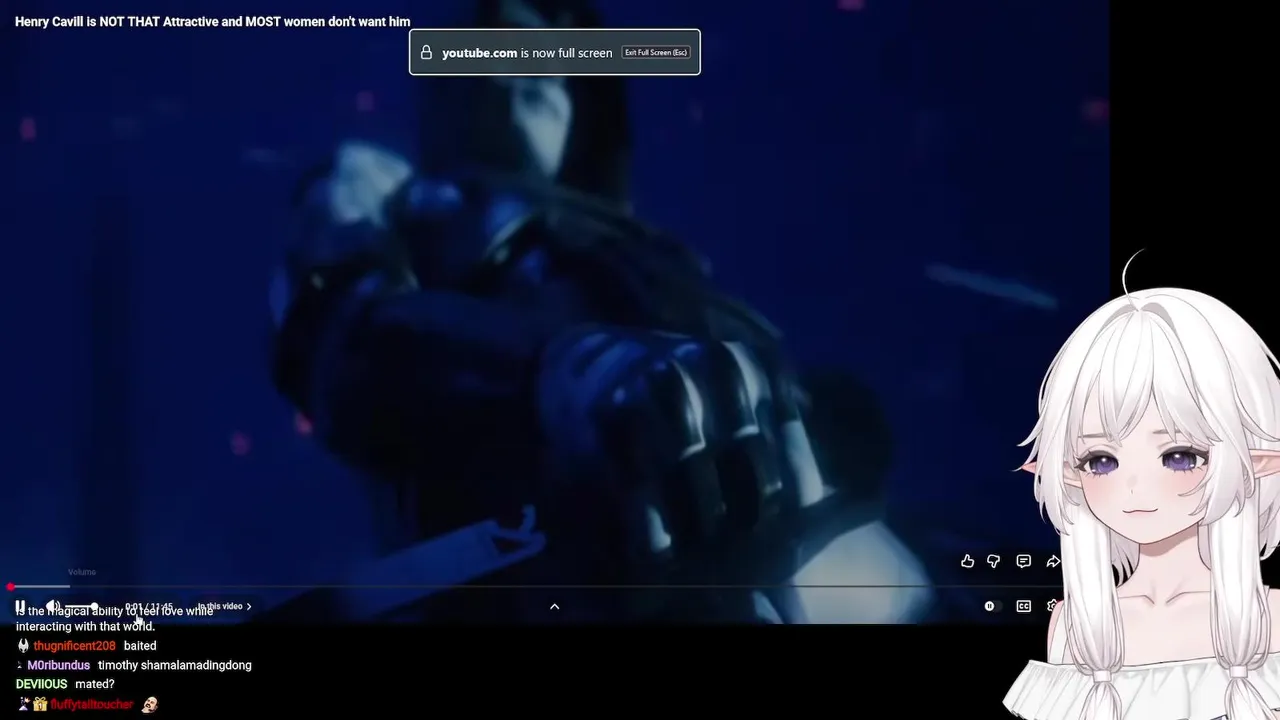Select chat username DEVIIOUS

point(41,684)
